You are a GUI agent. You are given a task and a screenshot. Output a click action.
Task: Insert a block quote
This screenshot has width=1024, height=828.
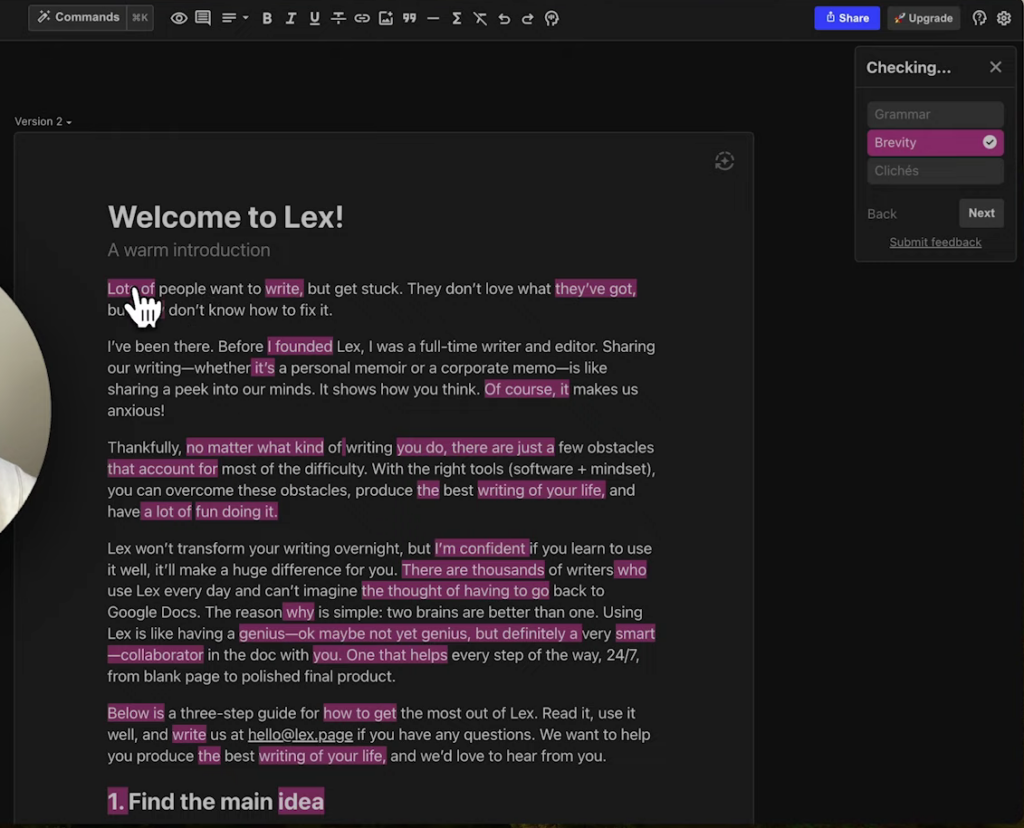[409, 18]
